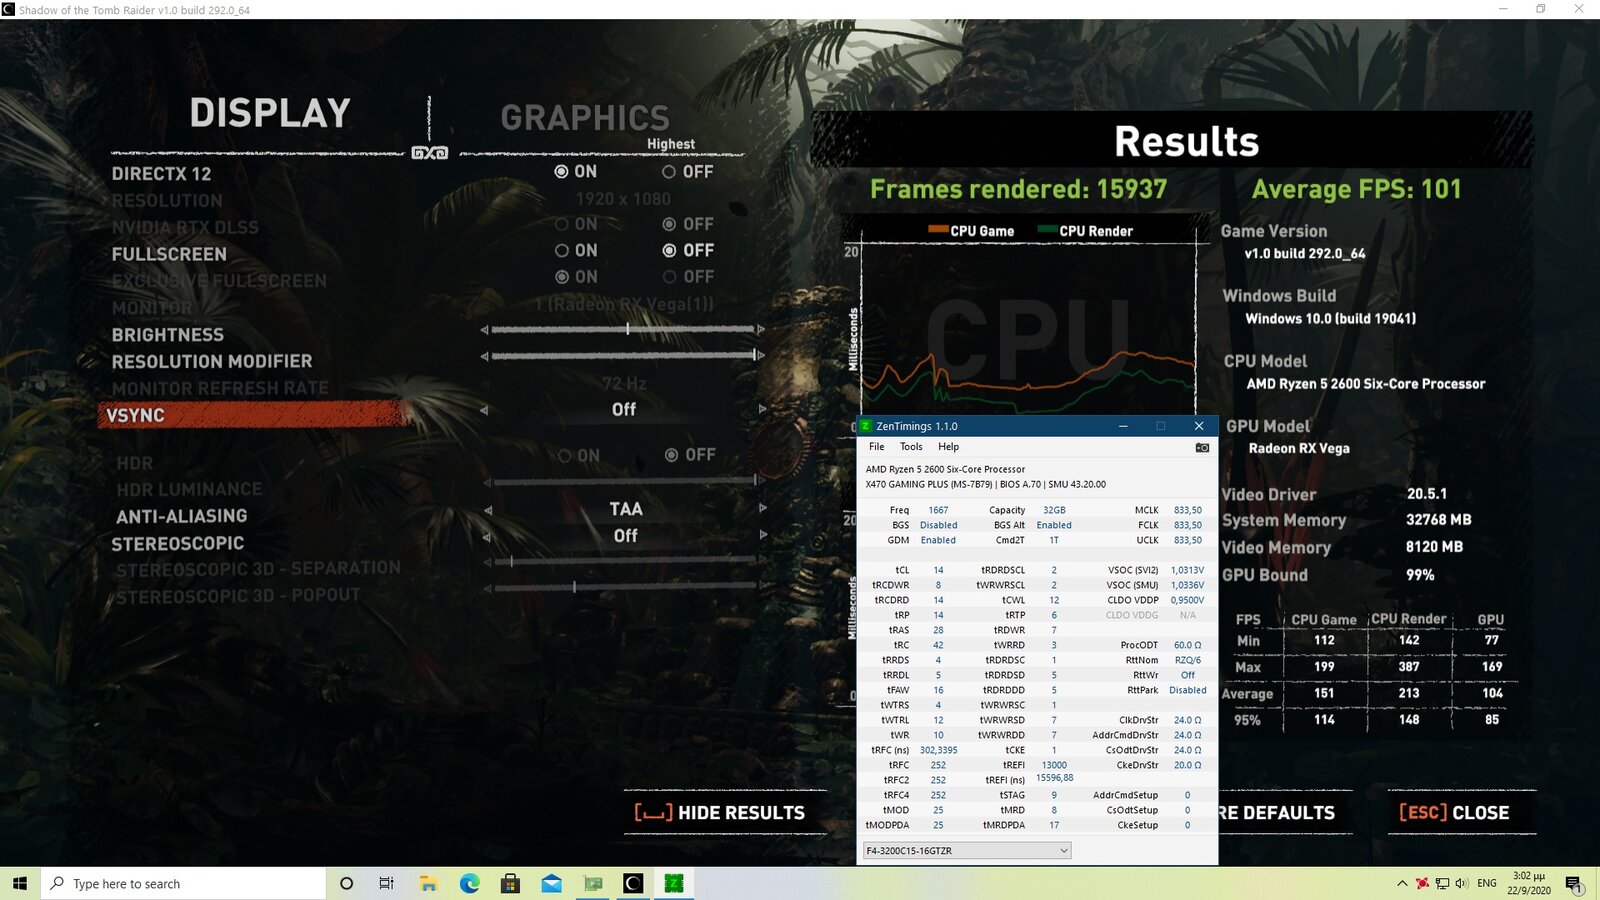The width and height of the screenshot is (1600, 900).
Task: Open the Mail app from the taskbar
Action: (551, 883)
